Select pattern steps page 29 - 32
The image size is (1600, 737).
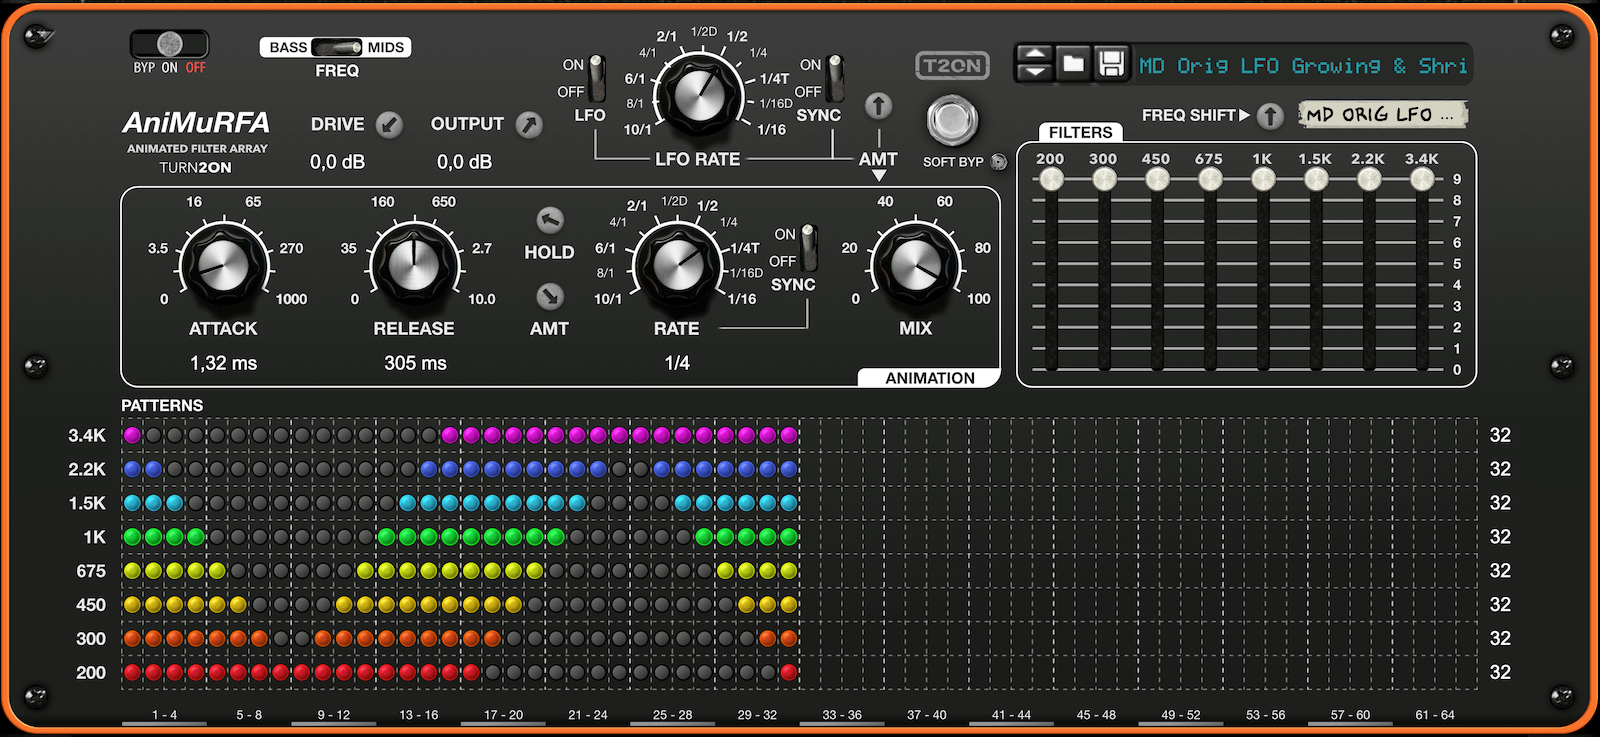757,716
